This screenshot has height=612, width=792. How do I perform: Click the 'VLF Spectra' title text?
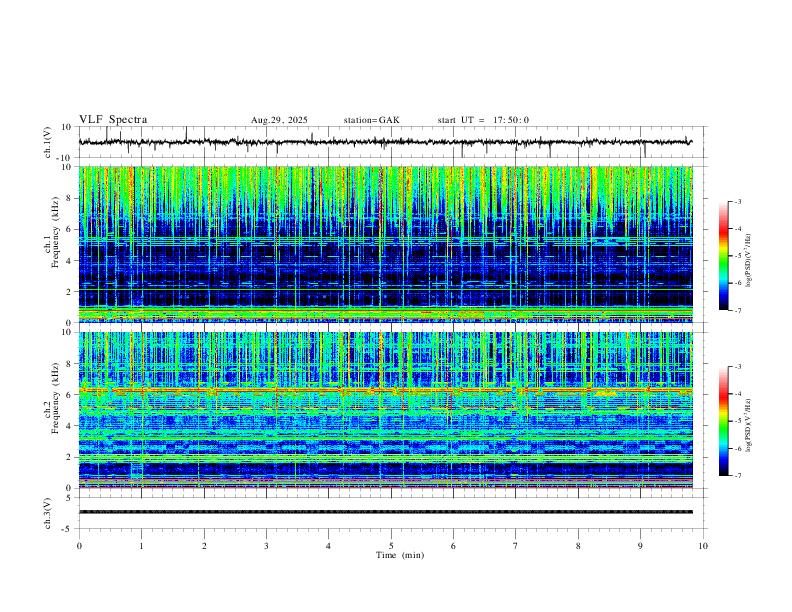pyautogui.click(x=113, y=120)
